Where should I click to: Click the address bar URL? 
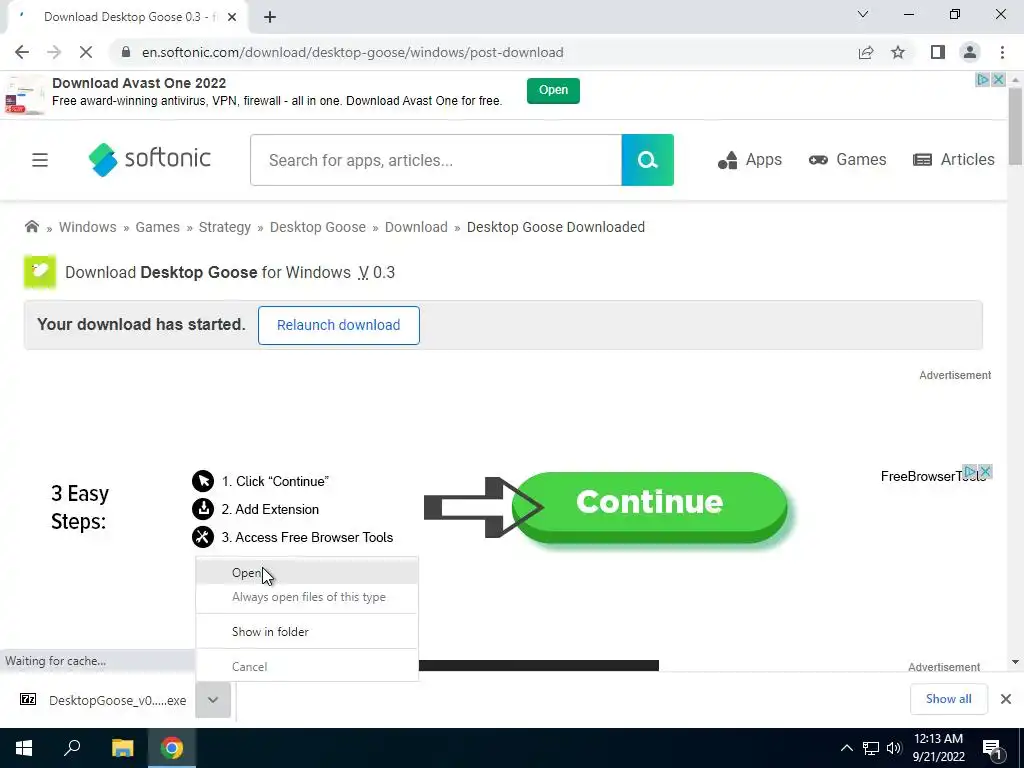click(353, 52)
